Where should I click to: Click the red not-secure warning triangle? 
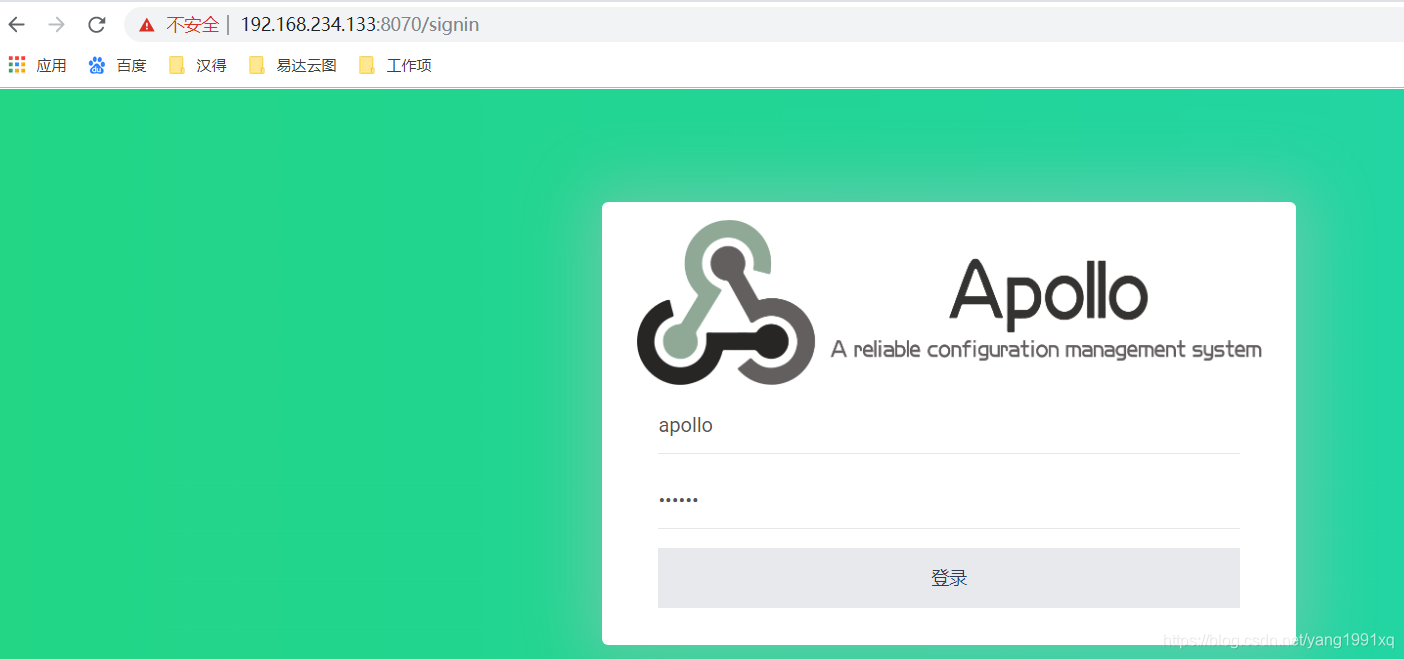pyautogui.click(x=147, y=25)
